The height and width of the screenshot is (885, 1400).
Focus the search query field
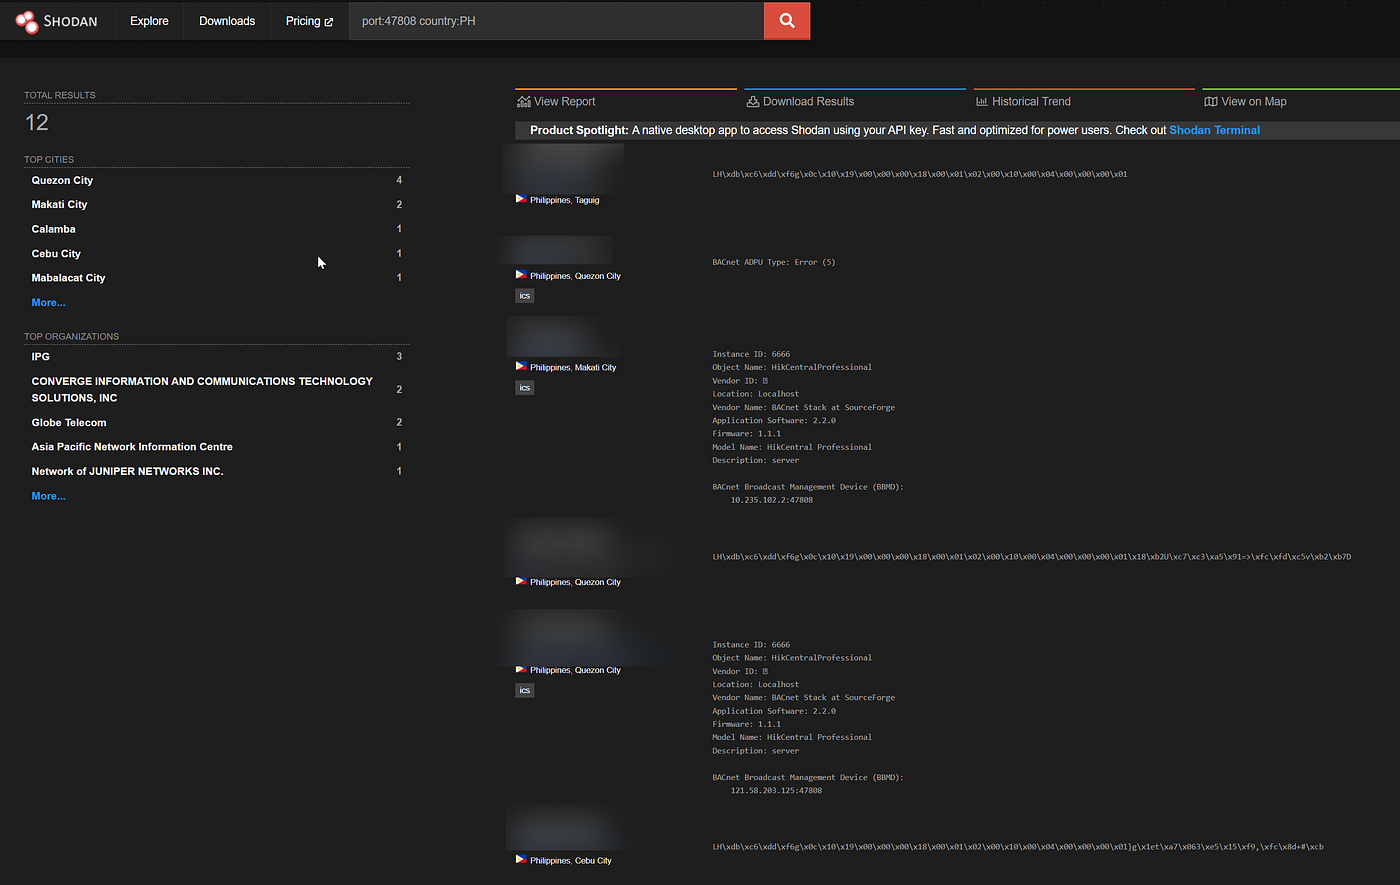click(556, 21)
